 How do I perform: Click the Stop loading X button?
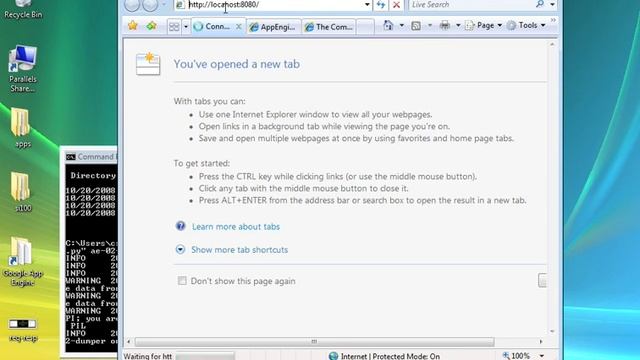pyautogui.click(x=396, y=5)
